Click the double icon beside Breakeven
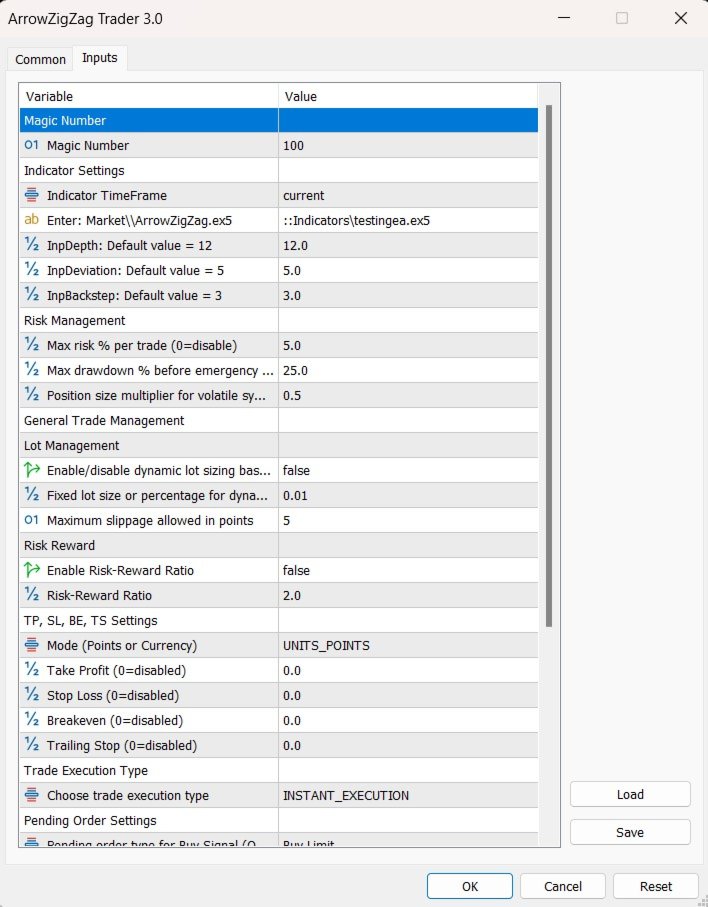The height and width of the screenshot is (907, 708). point(31,720)
